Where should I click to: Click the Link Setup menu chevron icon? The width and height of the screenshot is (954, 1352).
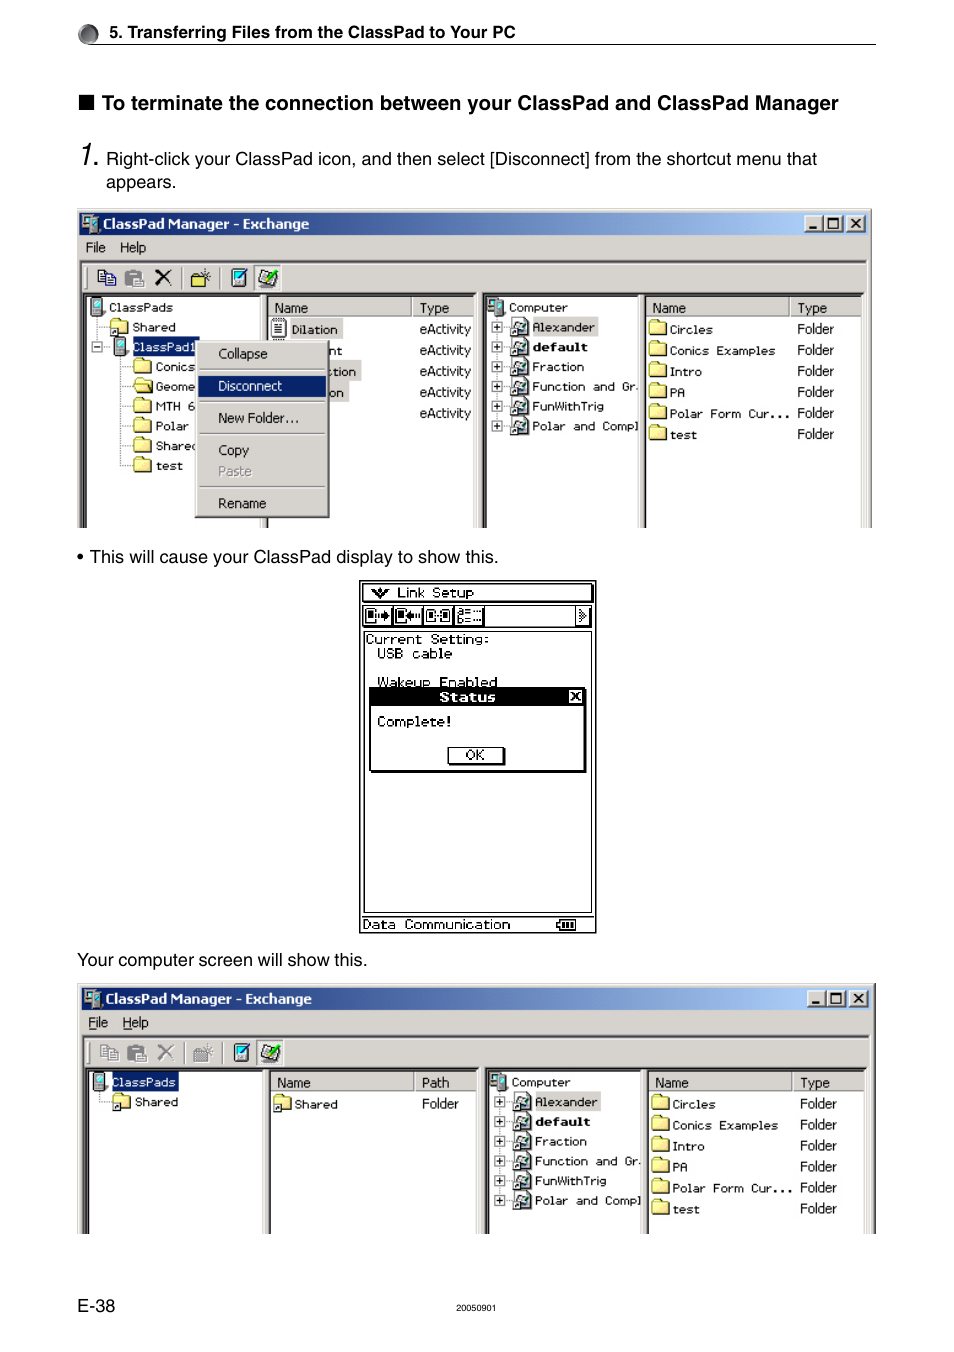coord(380,593)
